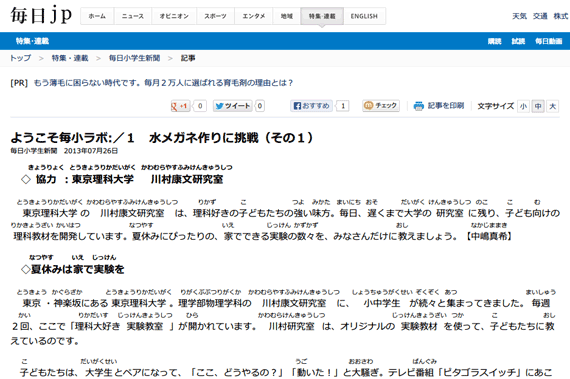Click the author name 【中嶋真希】

pos(489,237)
